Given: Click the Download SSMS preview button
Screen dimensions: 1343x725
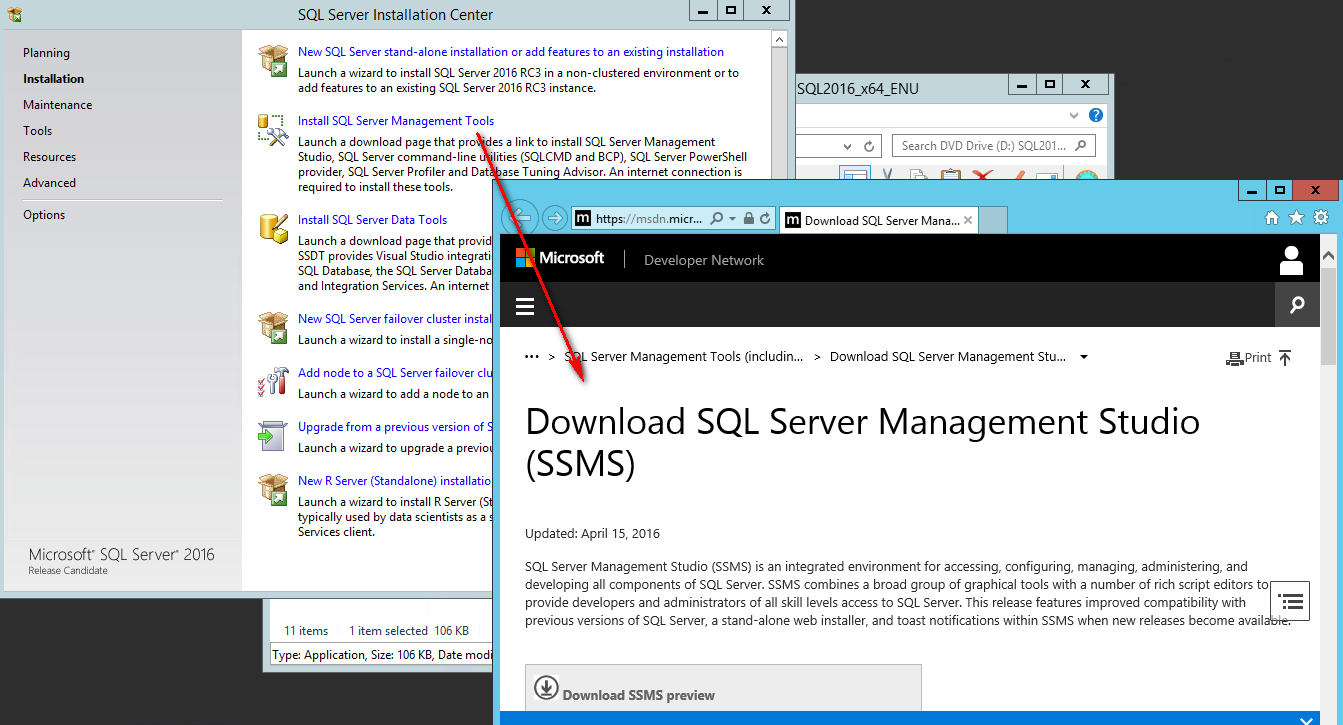Looking at the screenshot, I should 723,690.
